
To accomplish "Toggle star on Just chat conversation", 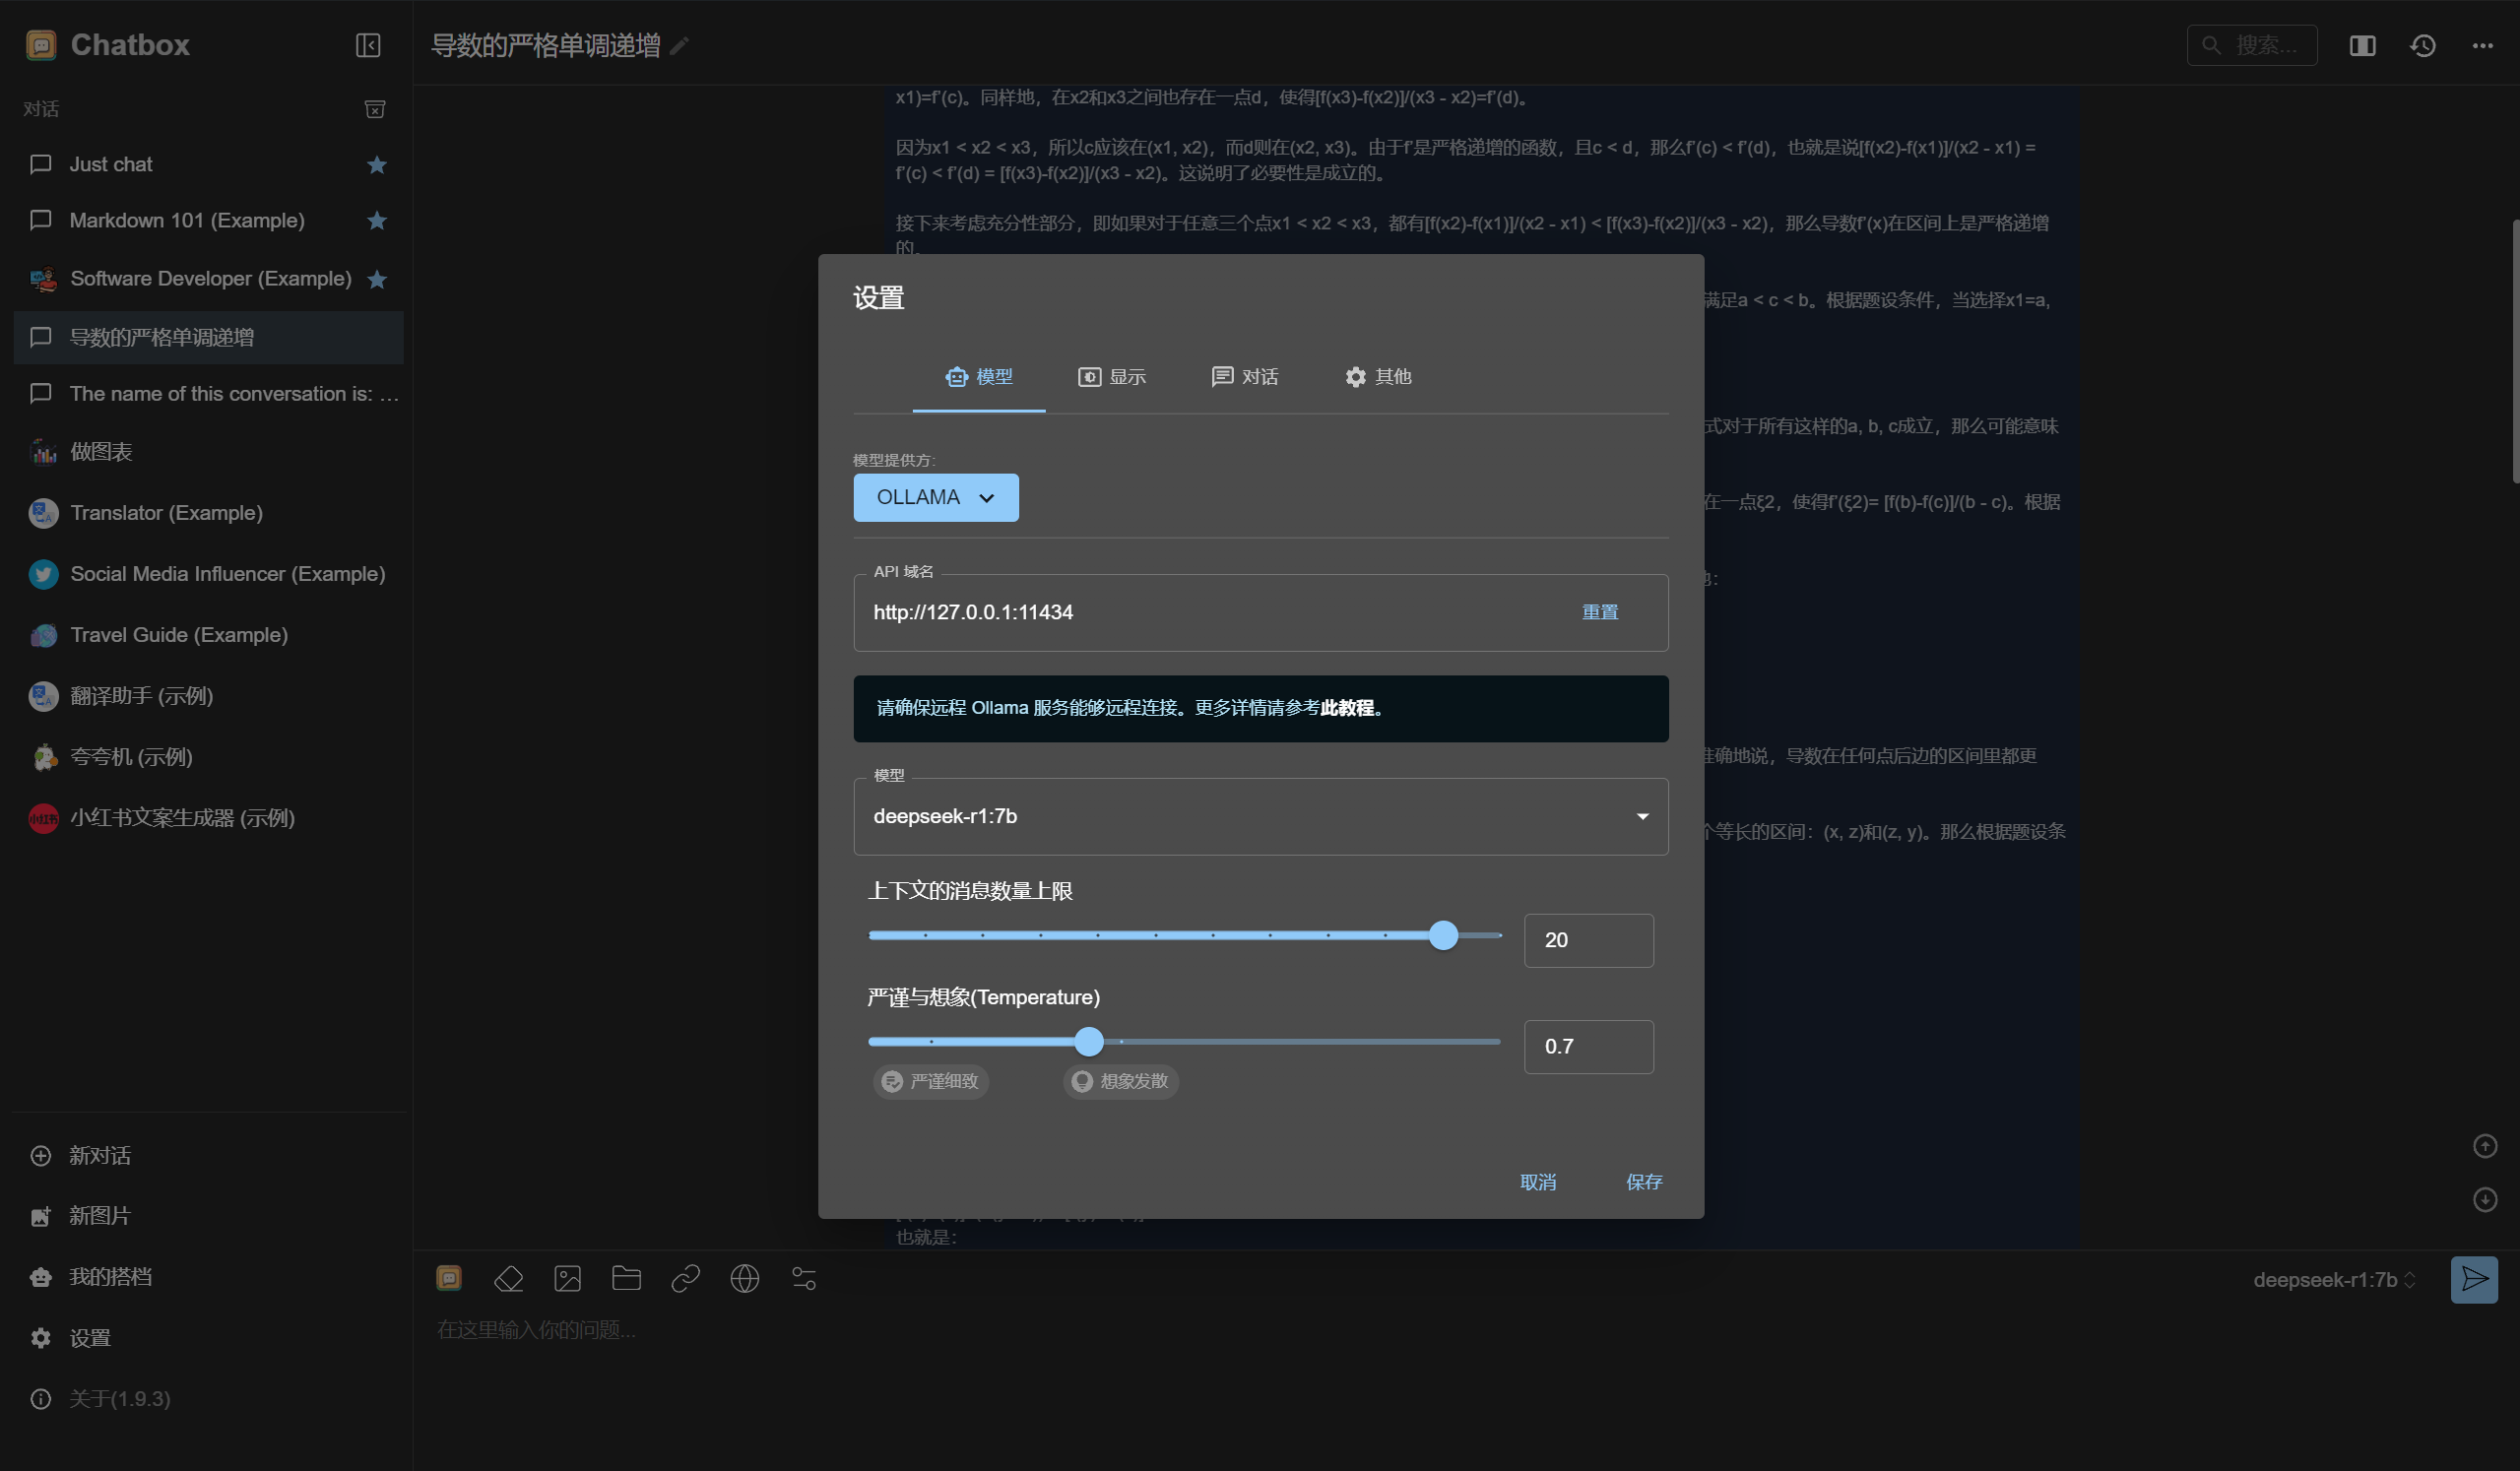I will [377, 165].
